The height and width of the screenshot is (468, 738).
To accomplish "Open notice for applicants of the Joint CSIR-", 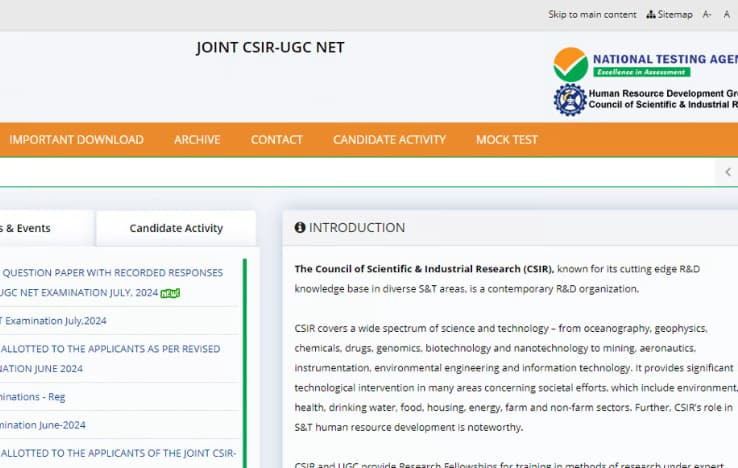I will 118,453.
